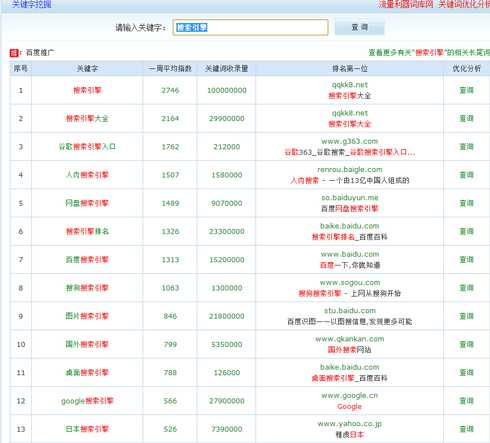Open the www.sogou.com ranking link
Image resolution: width=490 pixels, height=443 pixels.
[x=350, y=283]
